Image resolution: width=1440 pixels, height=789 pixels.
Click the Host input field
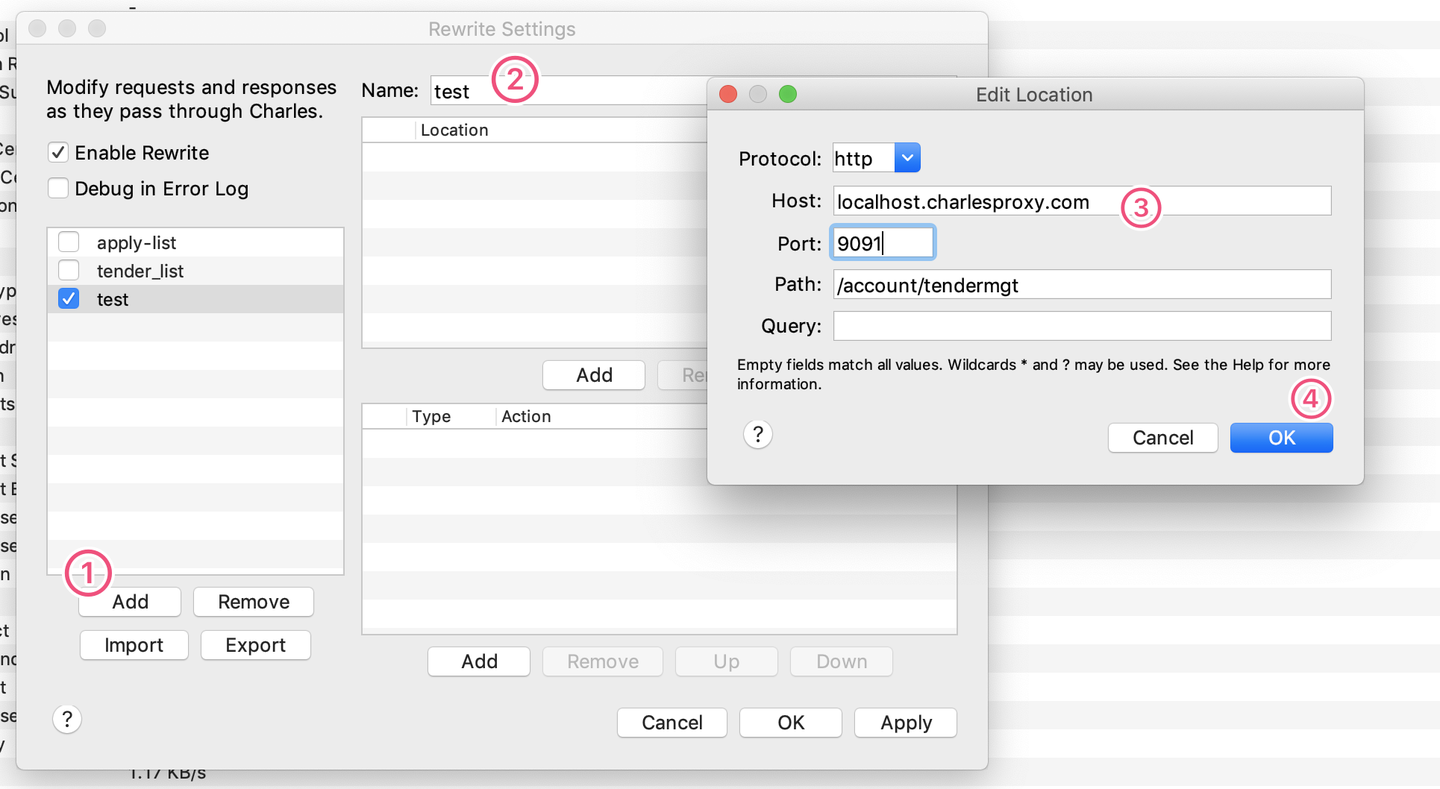[x=1082, y=201]
